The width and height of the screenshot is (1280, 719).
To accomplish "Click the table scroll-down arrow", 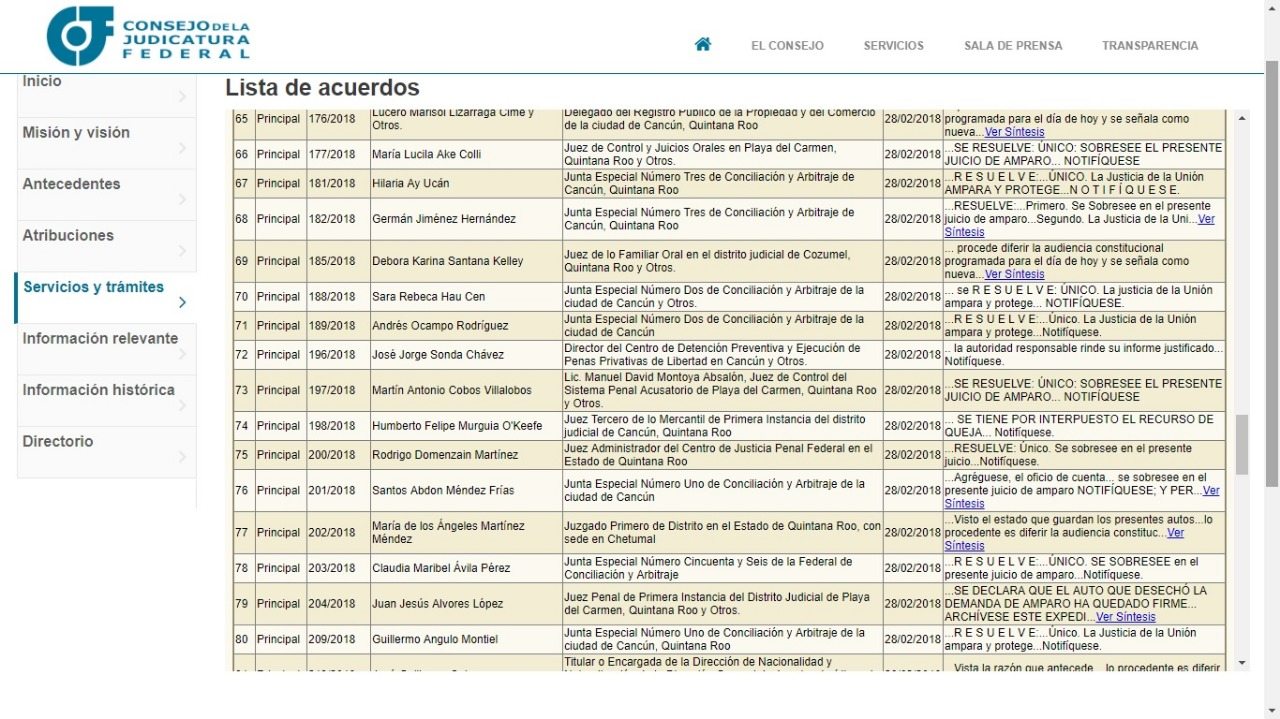I will [1242, 663].
